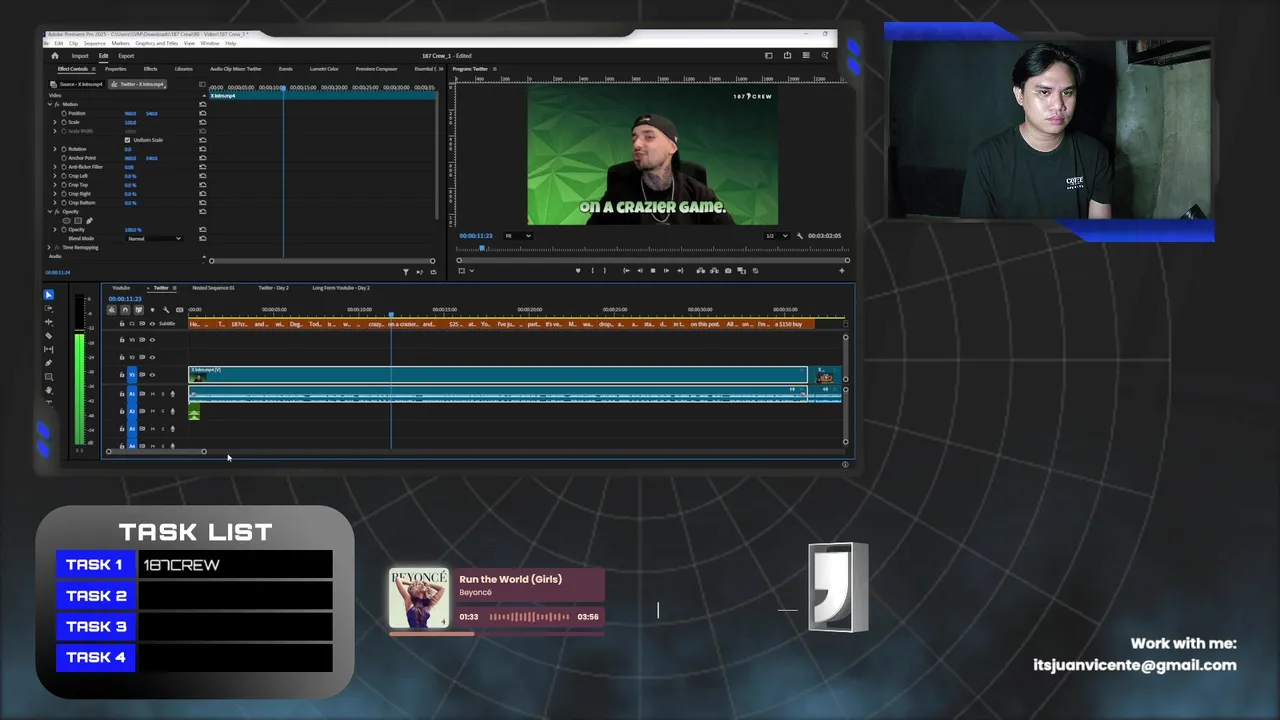Screen dimensions: 1280x720
Task: Toggle Uniform Scale checkbox
Action: tap(127, 140)
